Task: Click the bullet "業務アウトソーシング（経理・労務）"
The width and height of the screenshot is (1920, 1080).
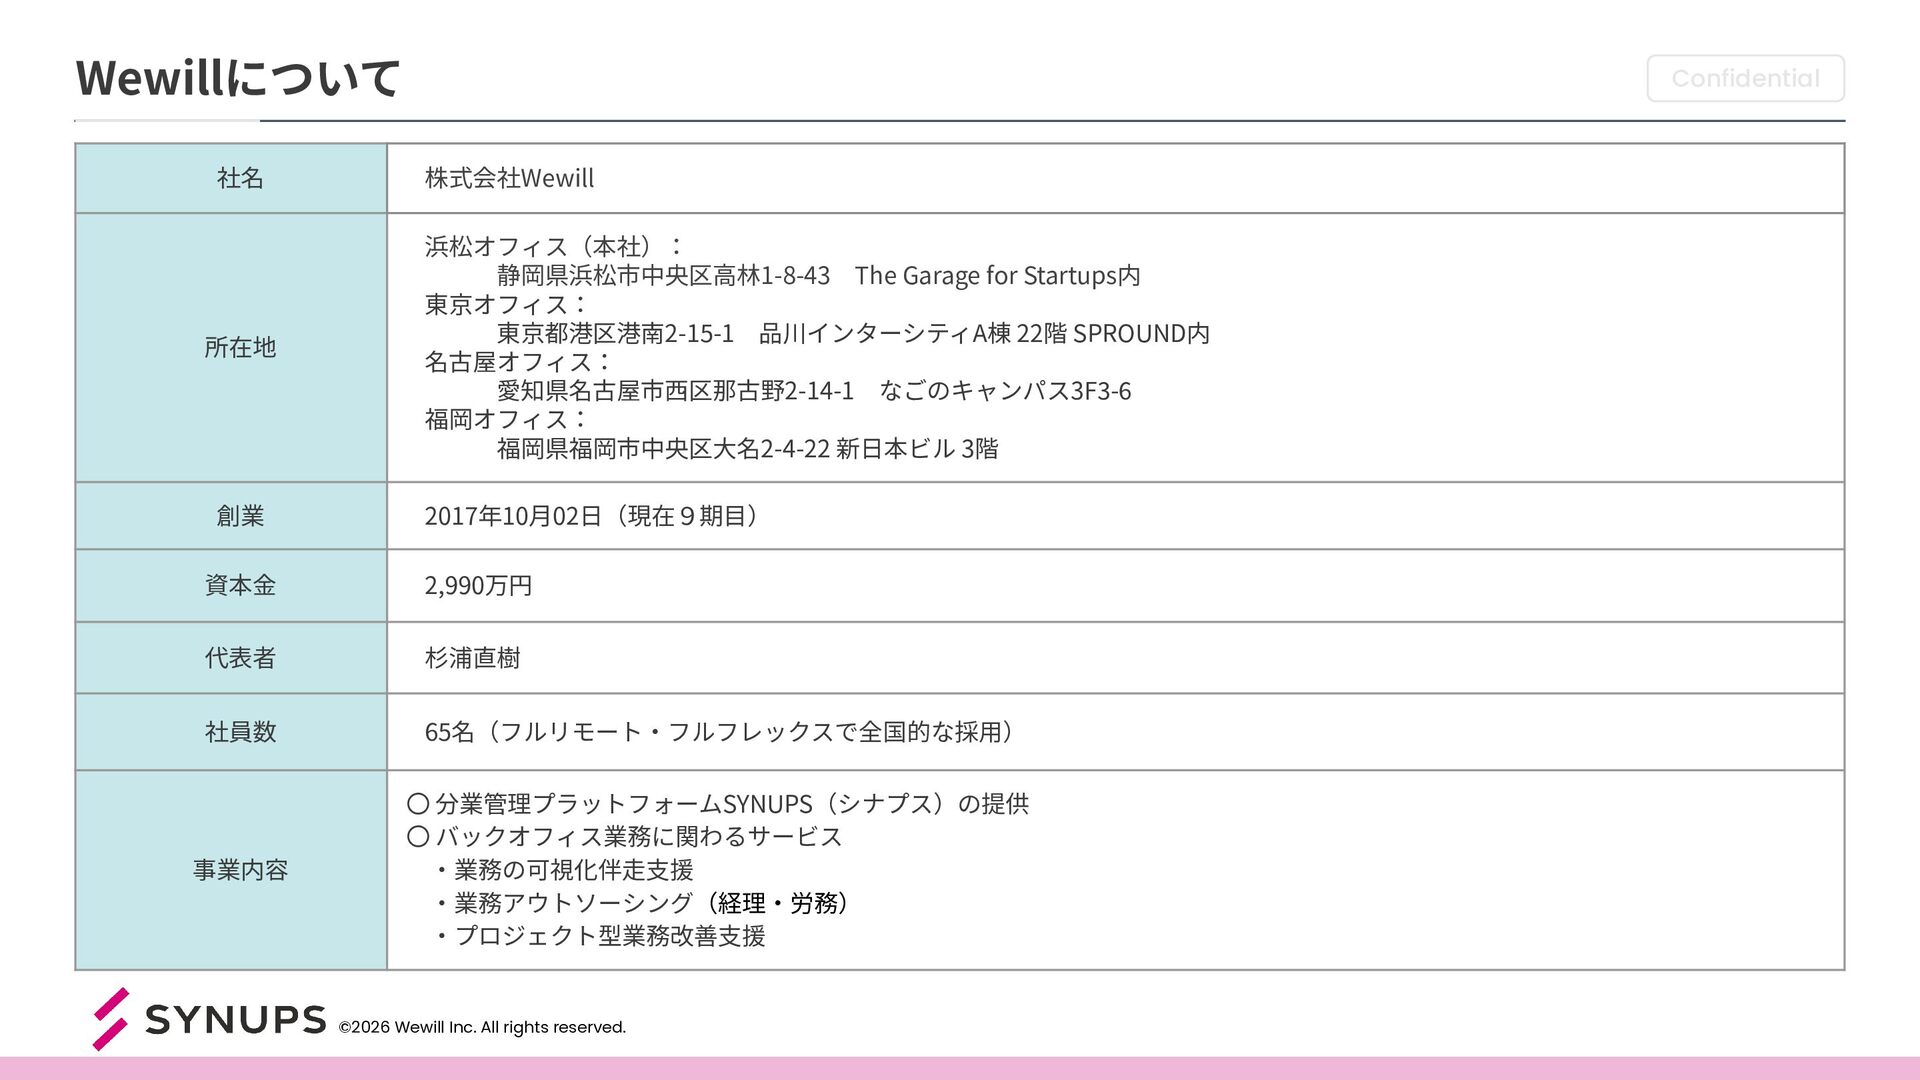Action: click(x=642, y=903)
